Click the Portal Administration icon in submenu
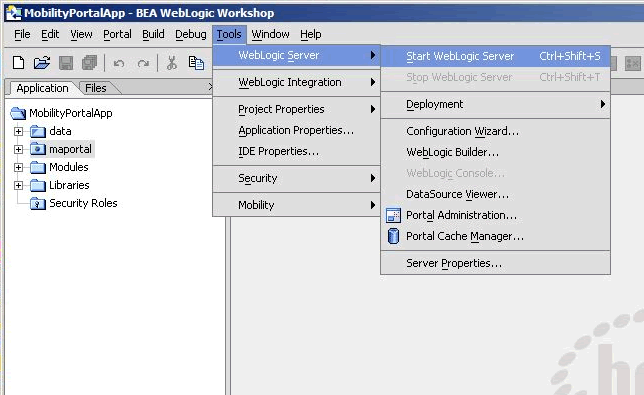Viewport: 644px width, 395px height. [393, 215]
